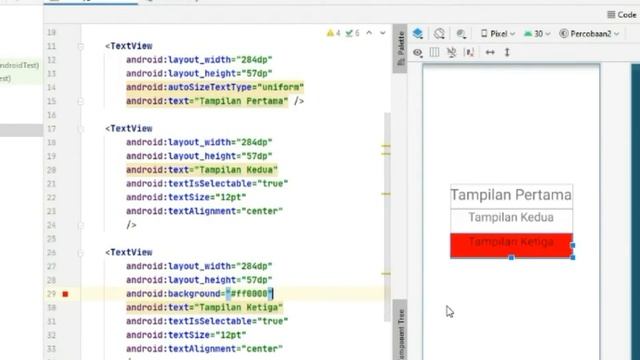This screenshot has width=640, height=360.
Task: Select Tampilan Kedua view in design preview
Action: [x=511, y=220]
